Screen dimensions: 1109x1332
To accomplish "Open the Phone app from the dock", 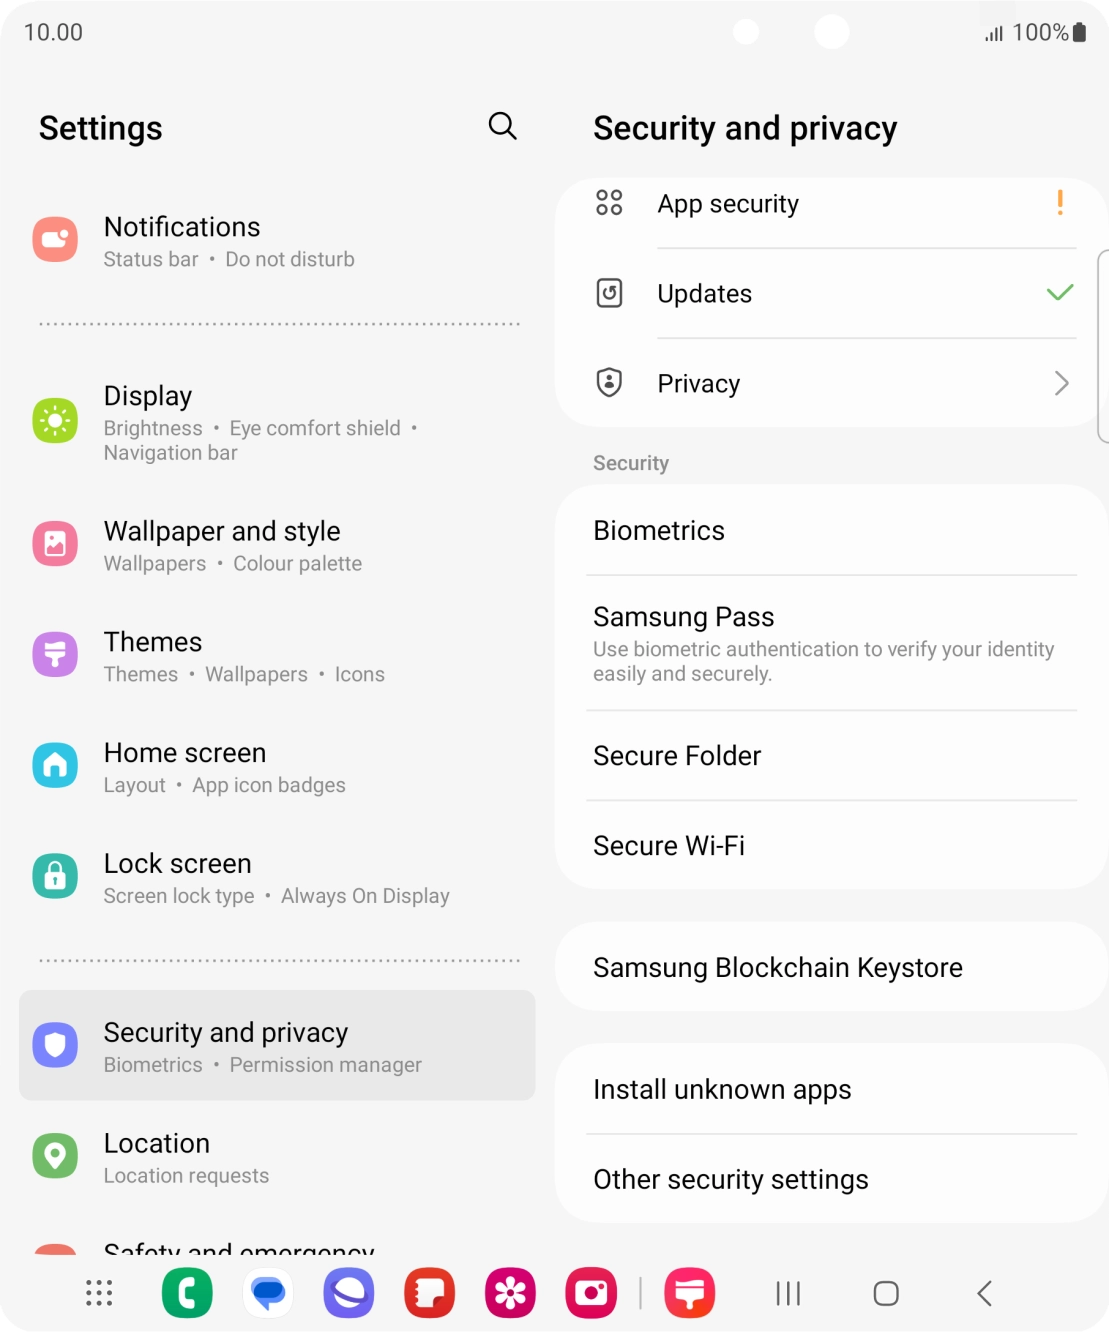I will coord(187,1292).
